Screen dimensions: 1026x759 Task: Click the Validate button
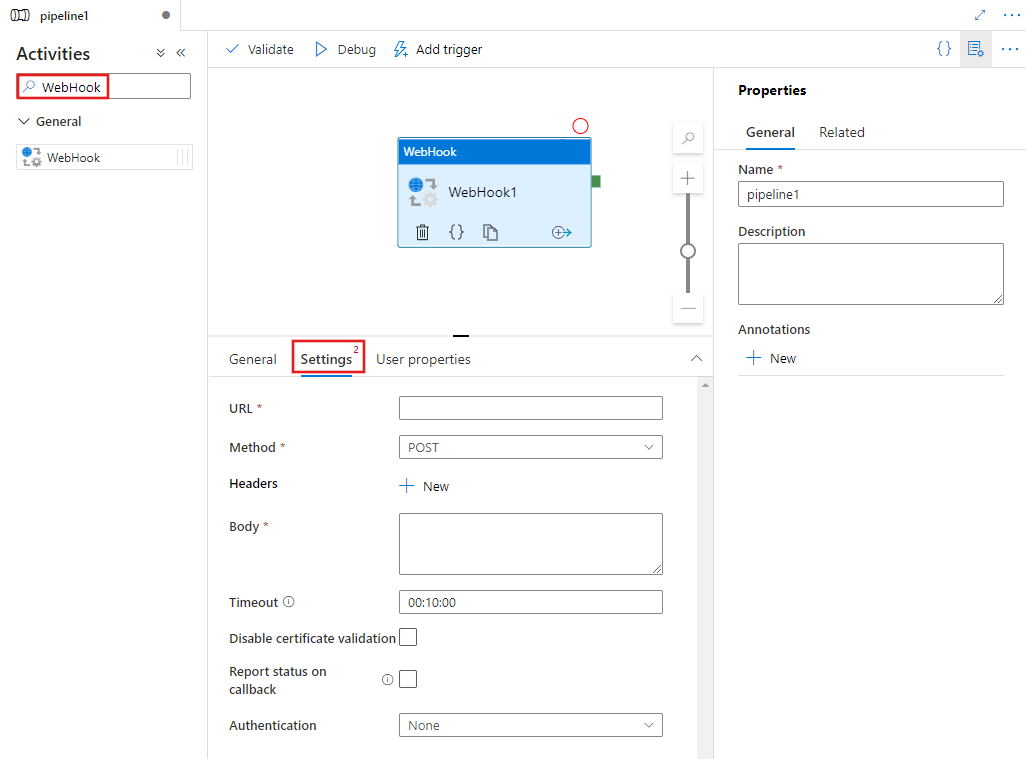(258, 48)
